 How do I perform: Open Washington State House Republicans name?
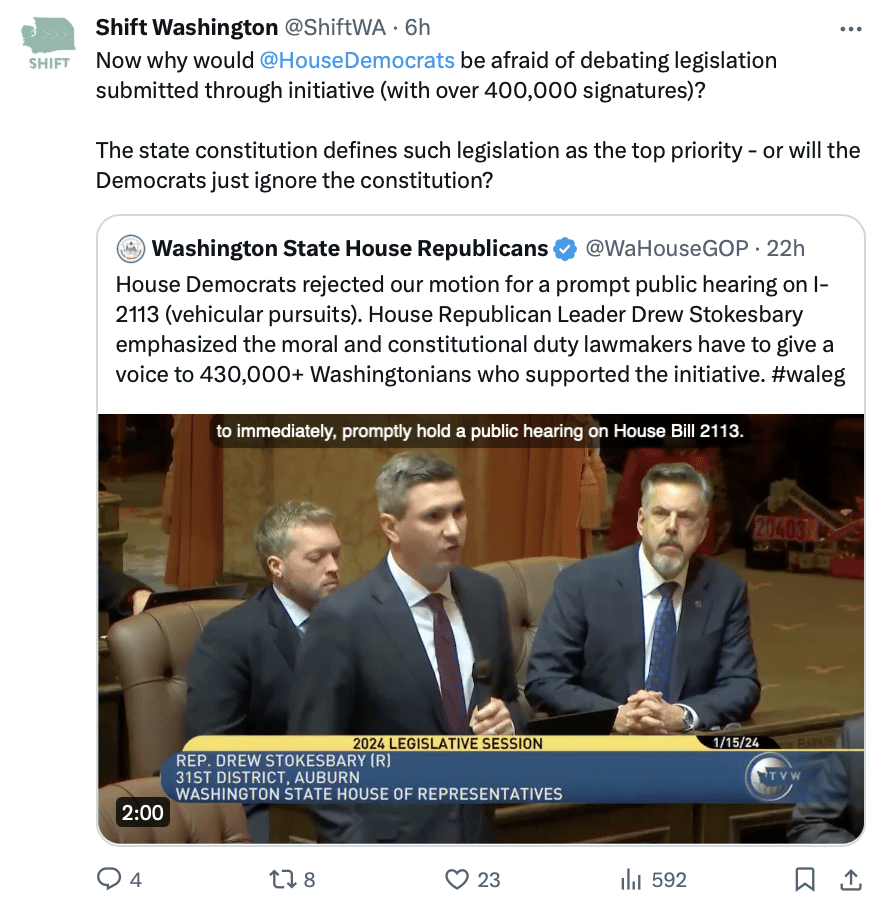click(x=350, y=248)
